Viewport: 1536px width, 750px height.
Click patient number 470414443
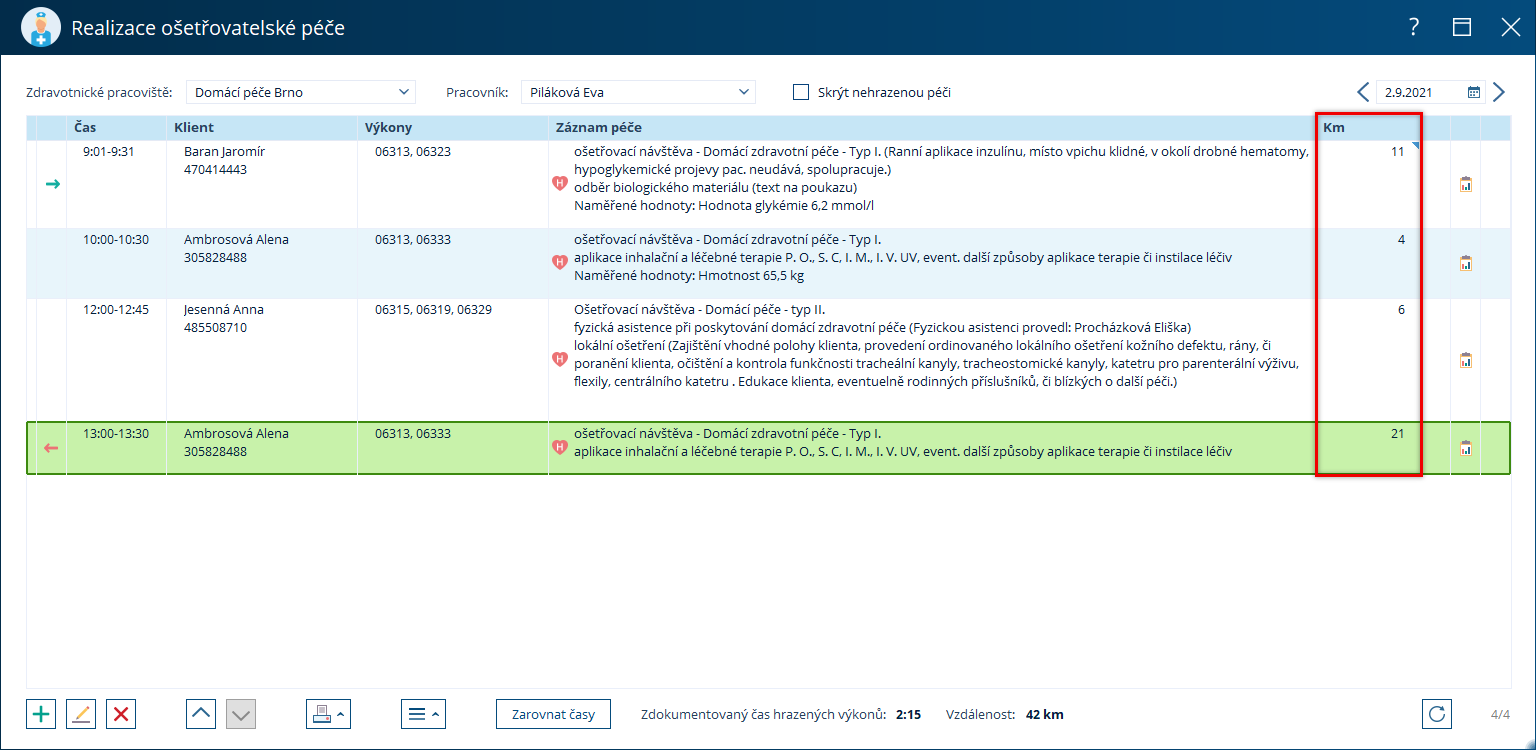[x=215, y=170]
